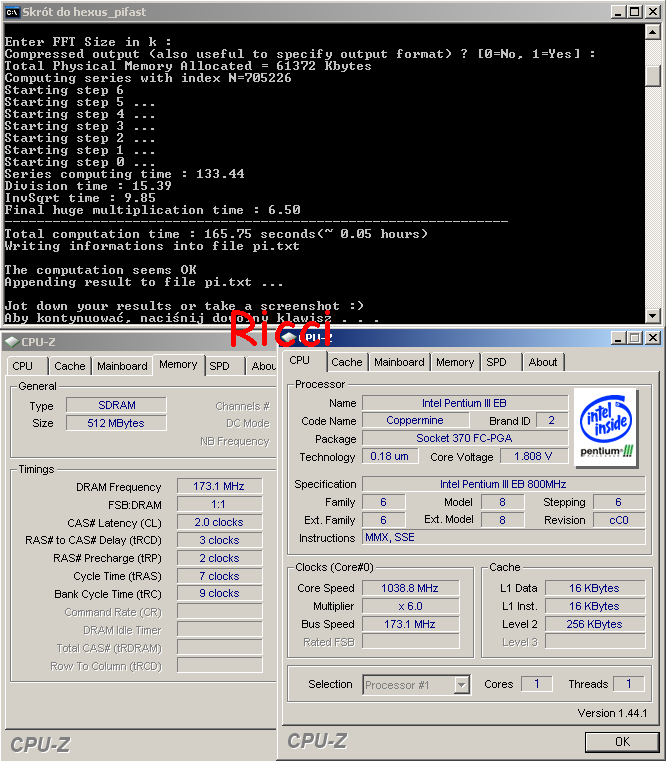Click the Core Voltage value '1.808 V'
The width and height of the screenshot is (666, 761).
click(533, 456)
